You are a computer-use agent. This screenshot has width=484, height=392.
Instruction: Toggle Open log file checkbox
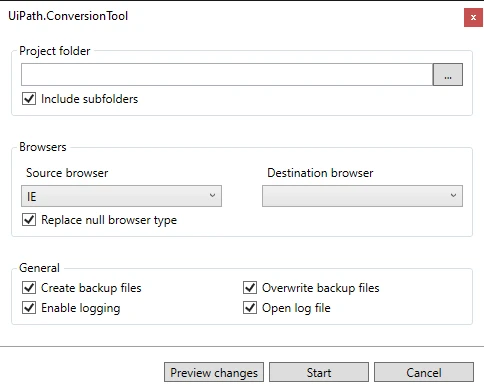tap(250, 307)
